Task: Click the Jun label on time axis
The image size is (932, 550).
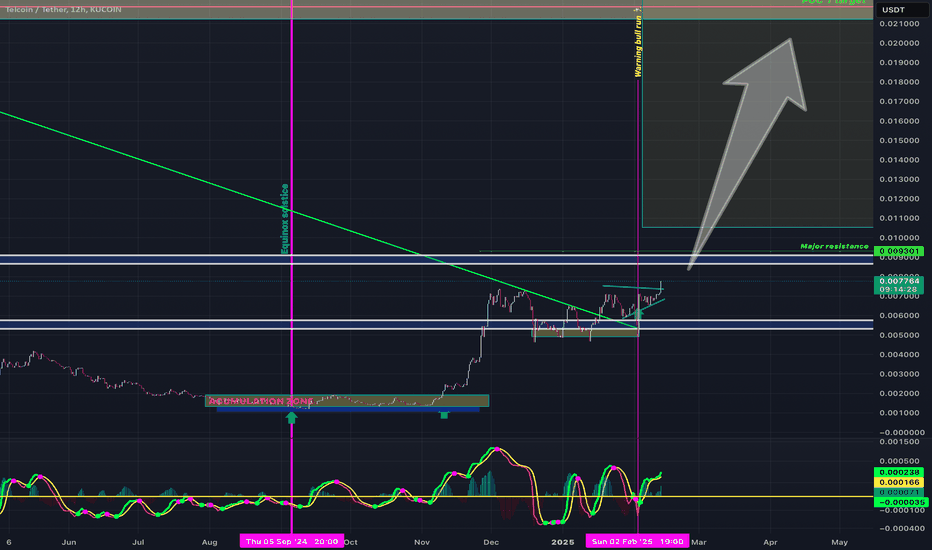Action: (69, 542)
